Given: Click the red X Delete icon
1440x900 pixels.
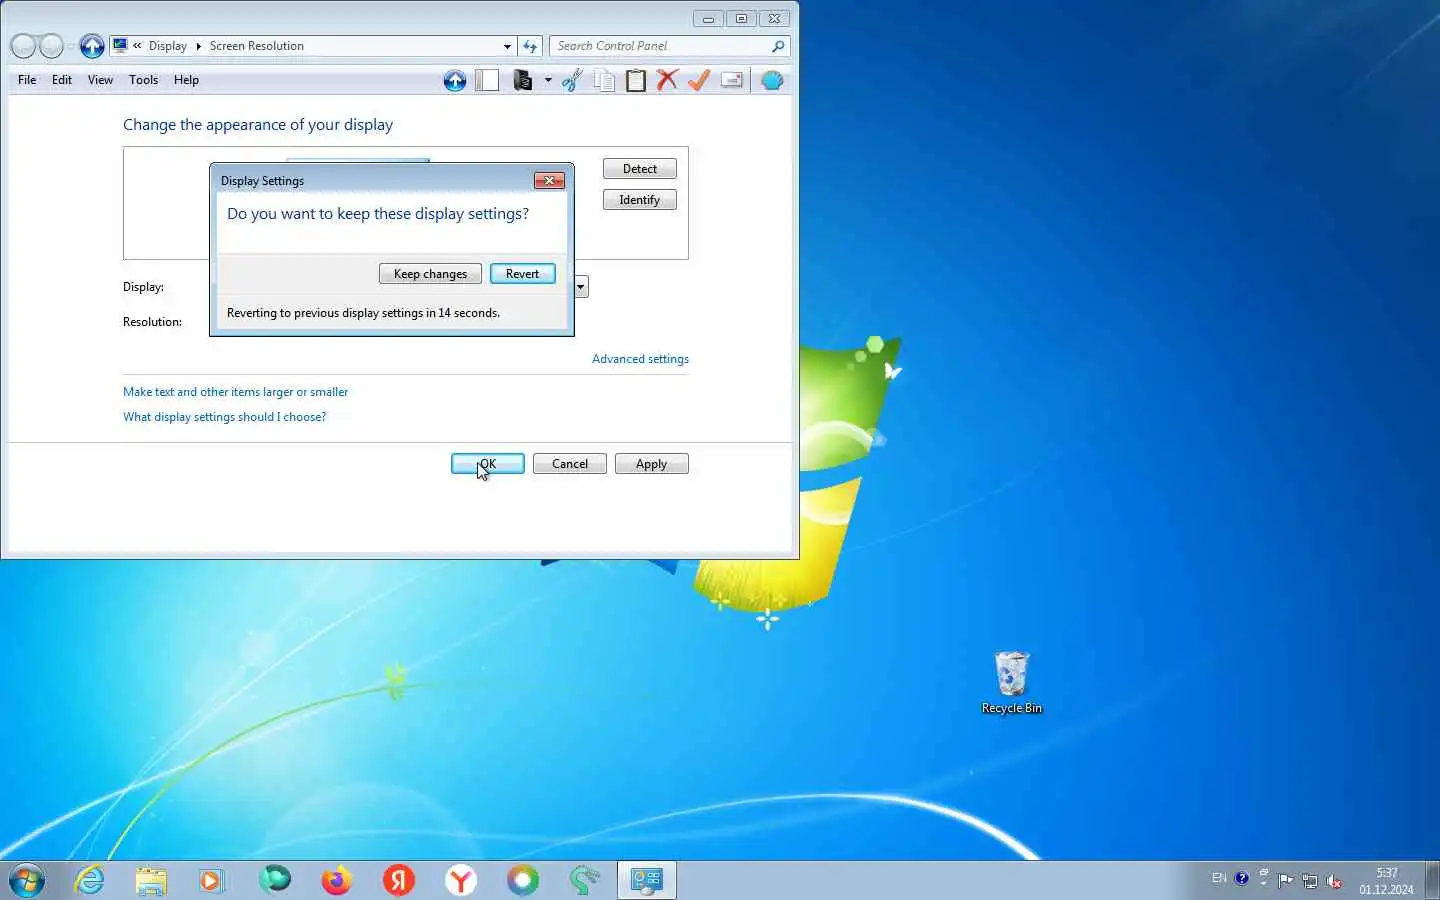Looking at the screenshot, I should [x=667, y=81].
